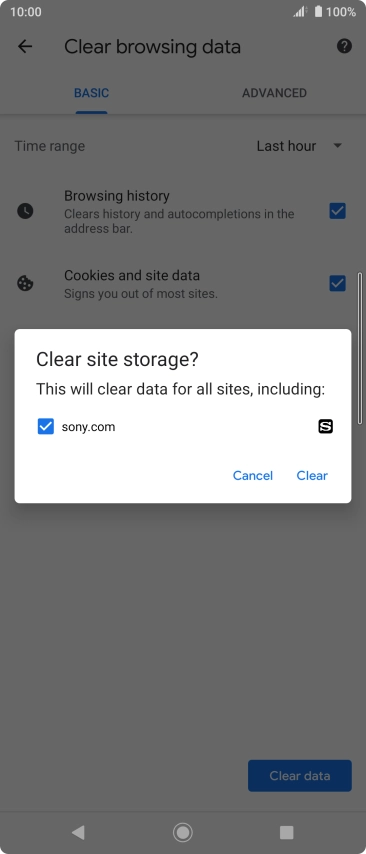Switch to the ADVANCED tab
This screenshot has height=854, width=366.
click(x=274, y=93)
